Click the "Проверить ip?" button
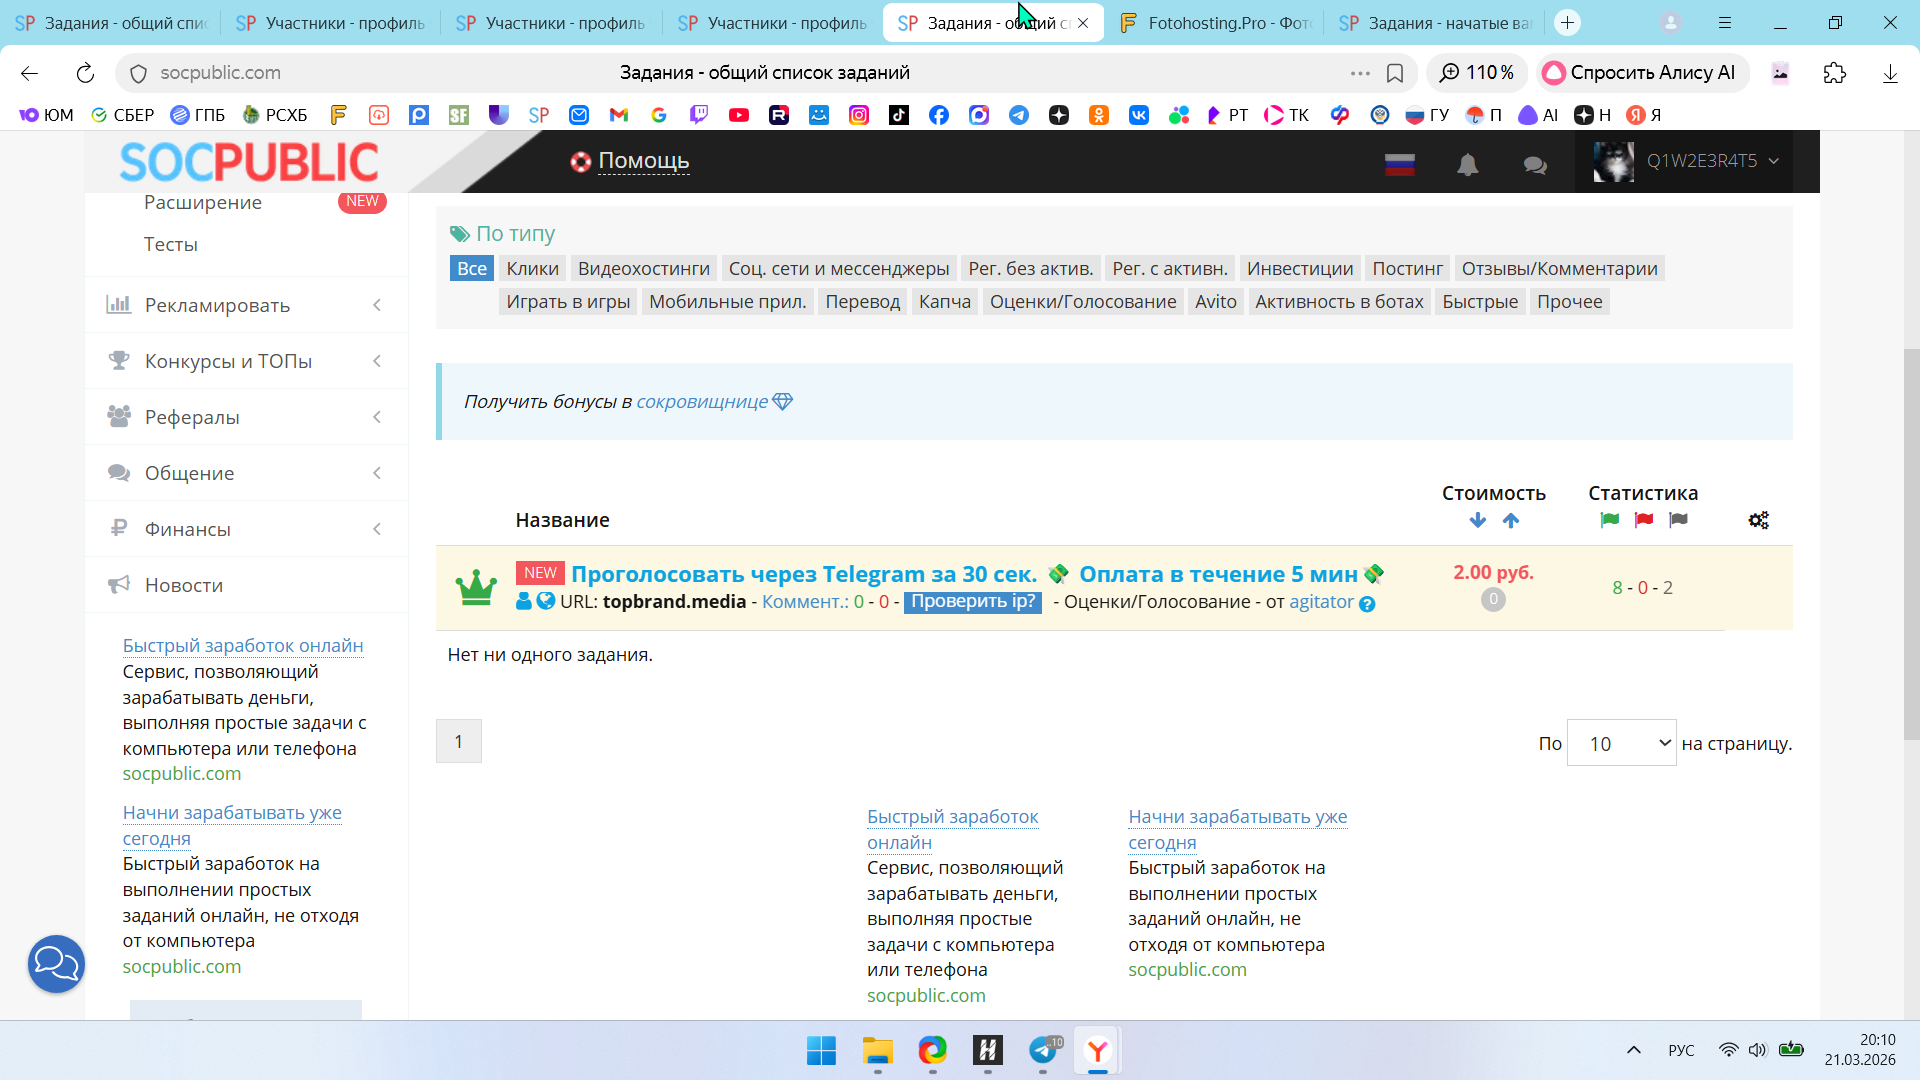This screenshot has width=1920, height=1080. tap(972, 602)
